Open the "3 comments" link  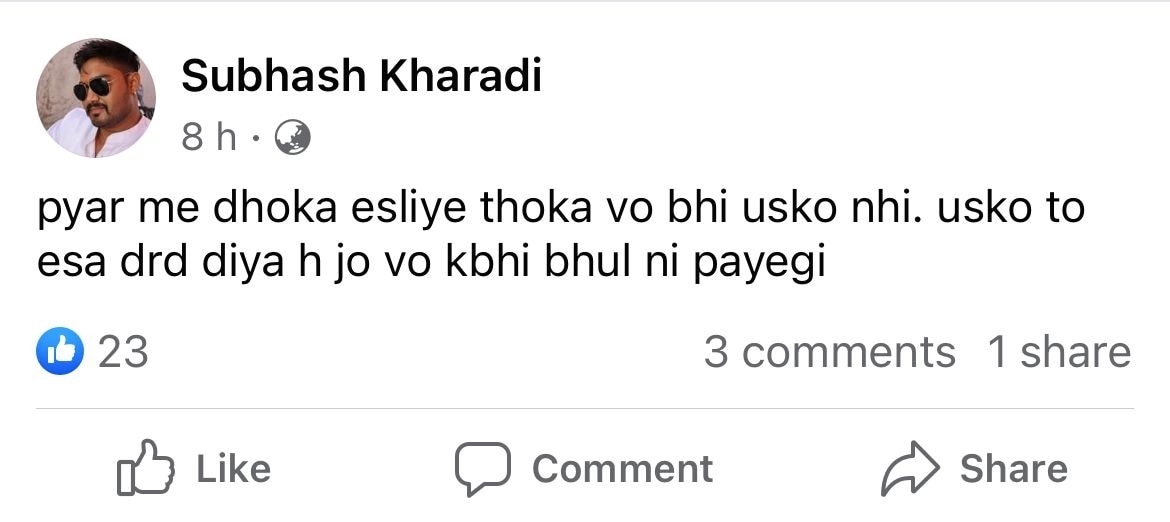click(x=829, y=352)
